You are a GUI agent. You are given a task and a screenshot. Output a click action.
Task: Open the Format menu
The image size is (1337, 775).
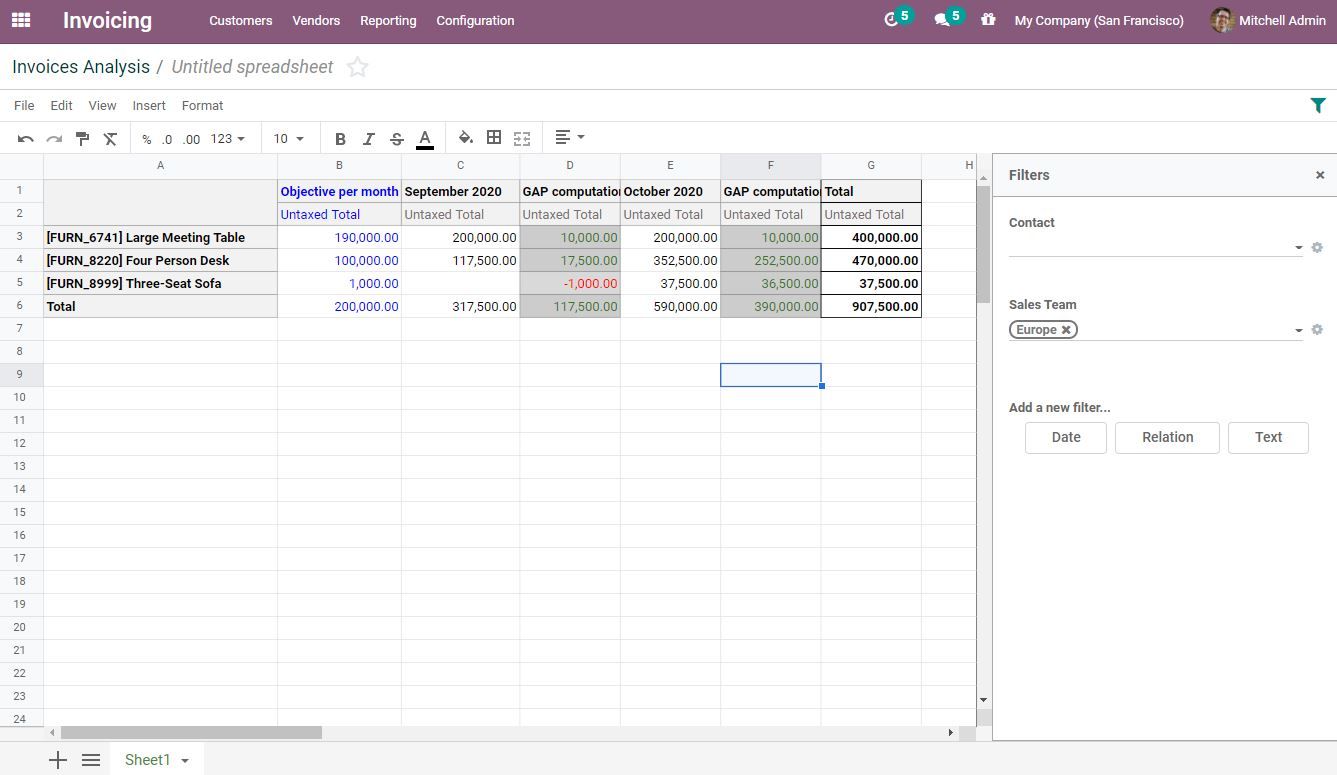[202, 105]
